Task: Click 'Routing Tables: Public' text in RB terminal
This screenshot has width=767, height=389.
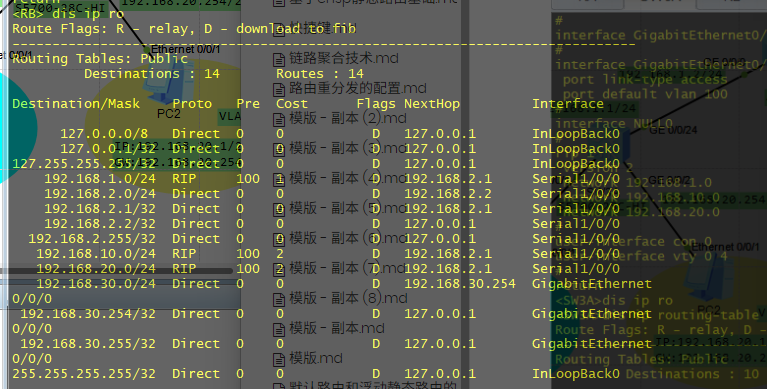Action: (x=100, y=59)
